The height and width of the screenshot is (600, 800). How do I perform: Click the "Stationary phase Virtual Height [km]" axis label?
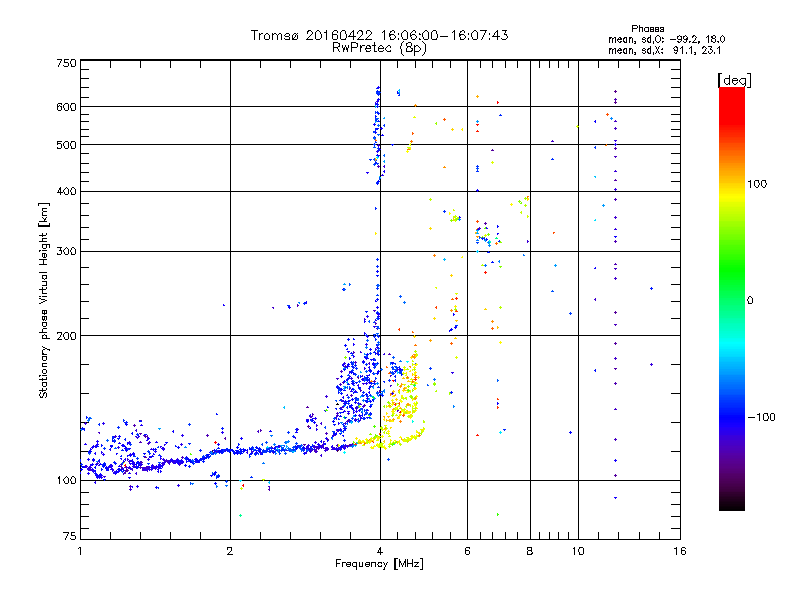coord(43,300)
